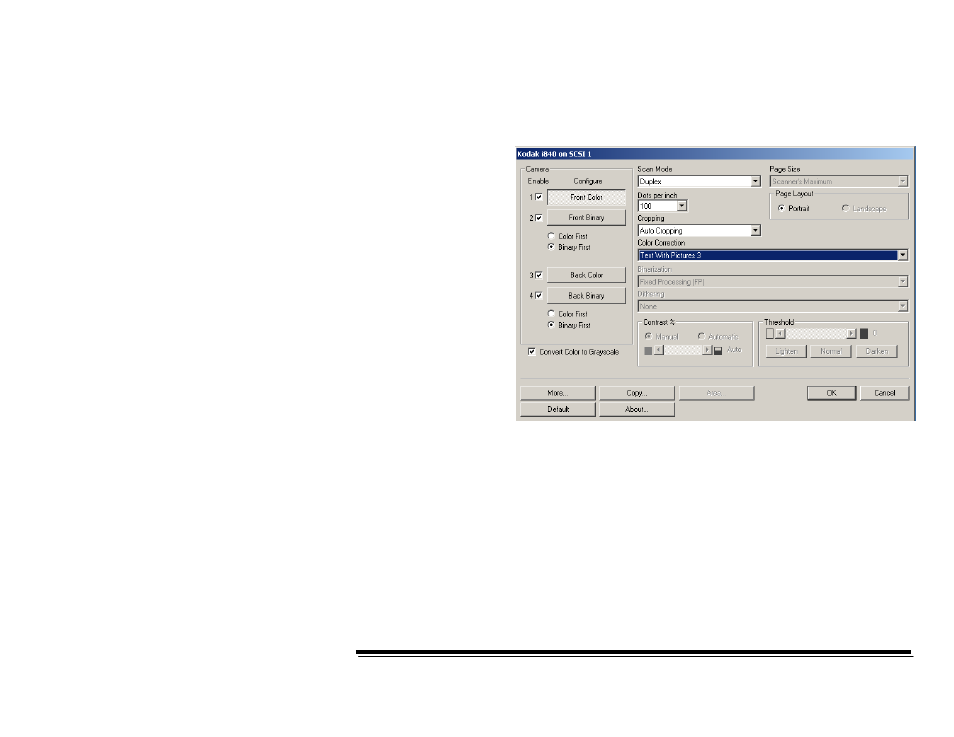This screenshot has width=954, height=737.
Task: Click the Threshold slider left arrow
Action: [780, 334]
